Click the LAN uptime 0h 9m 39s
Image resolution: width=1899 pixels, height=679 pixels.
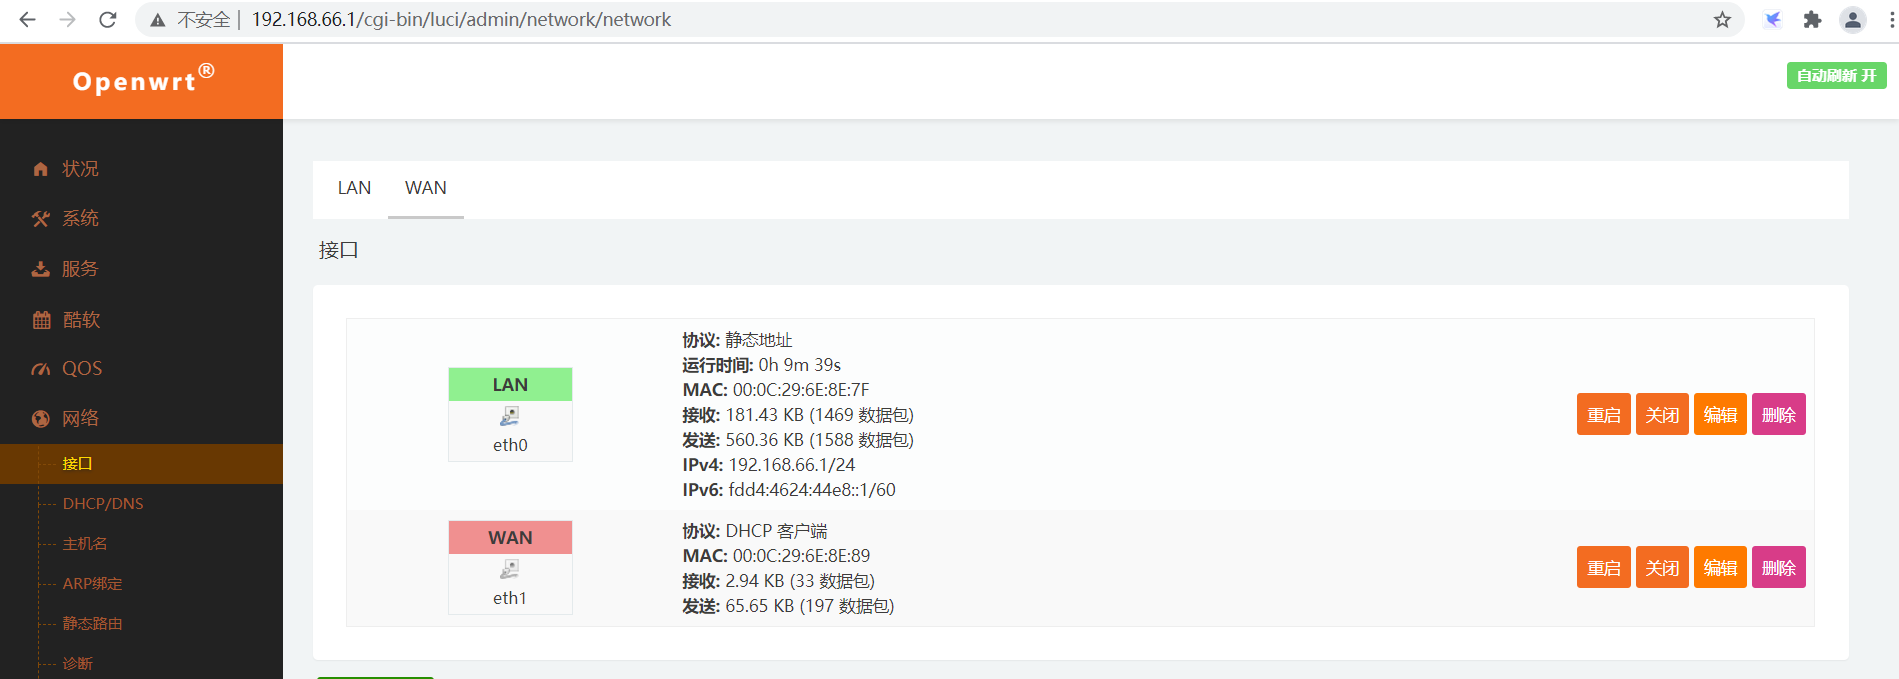point(800,365)
